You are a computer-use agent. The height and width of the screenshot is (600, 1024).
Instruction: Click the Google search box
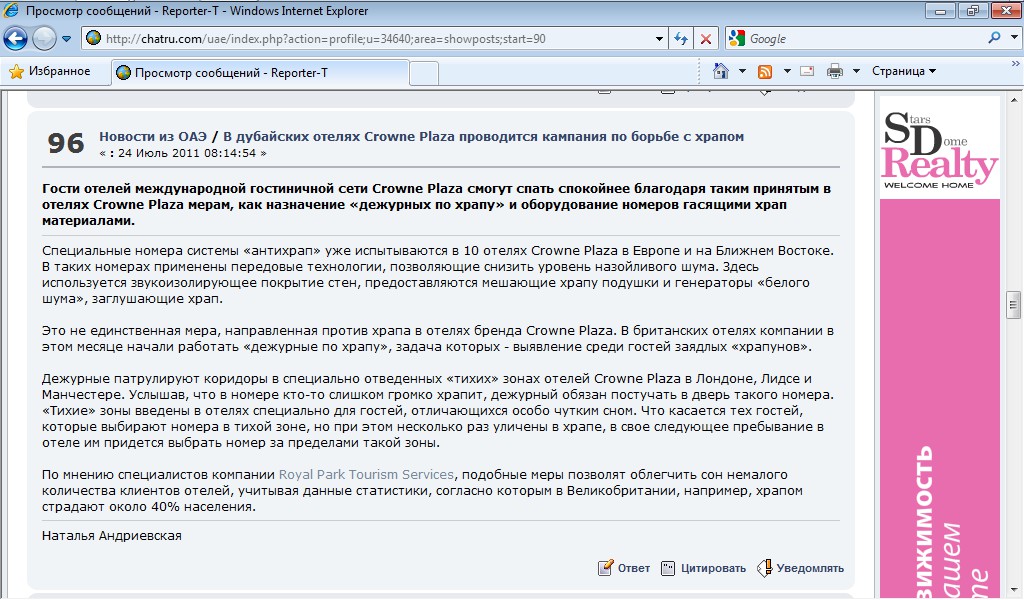[x=863, y=39]
